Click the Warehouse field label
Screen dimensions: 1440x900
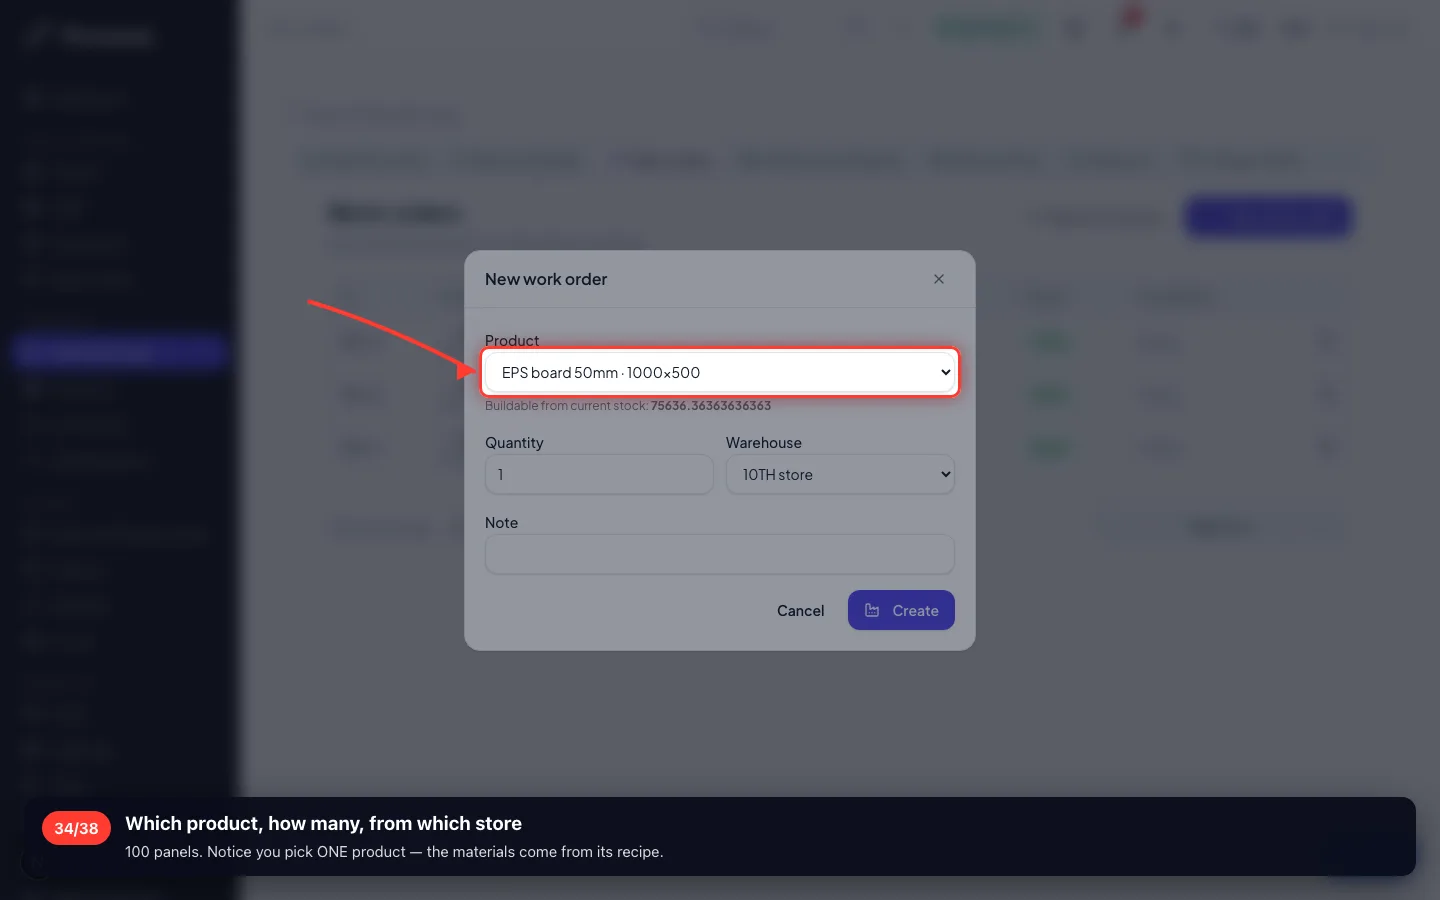coord(764,443)
